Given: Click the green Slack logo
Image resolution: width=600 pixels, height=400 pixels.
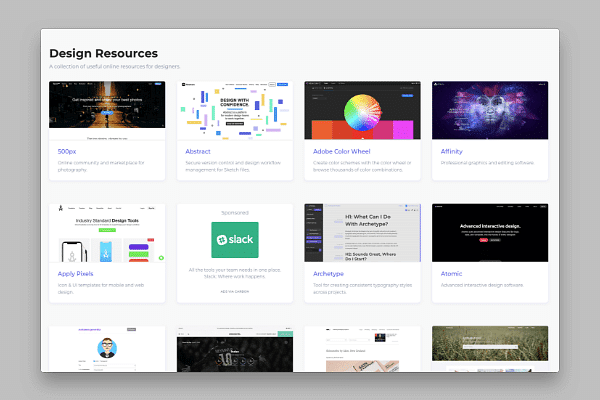Looking at the screenshot, I should 234,243.
